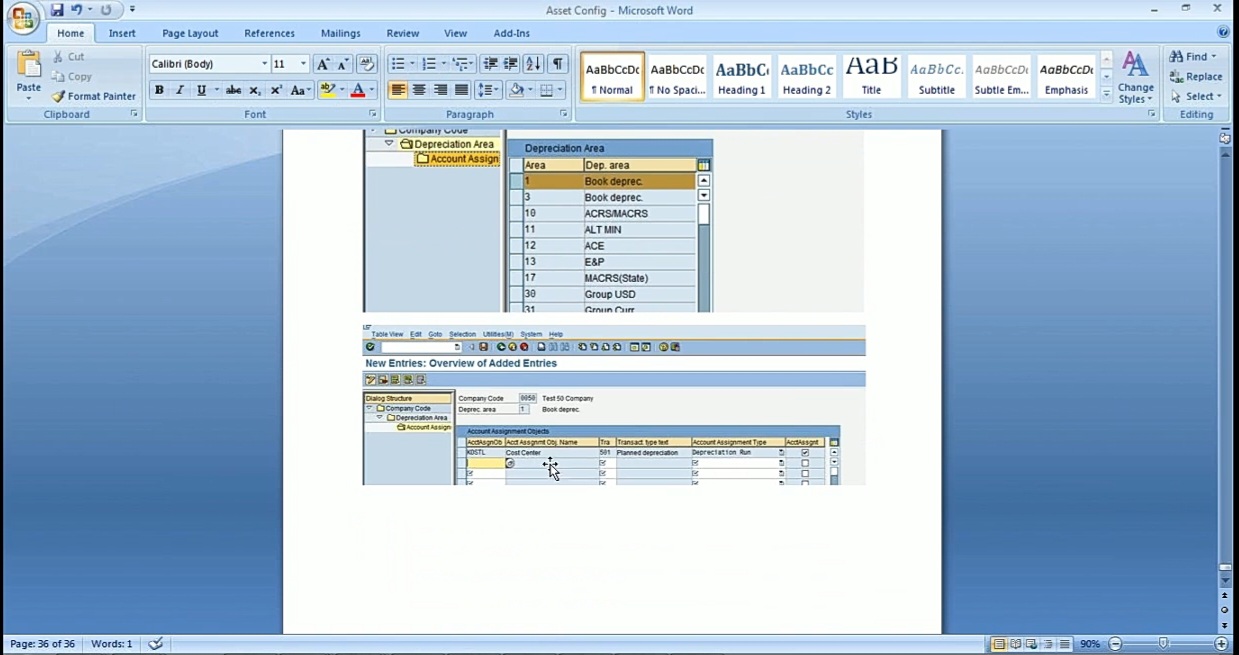1239x655 pixels.
Task: Grow the font size
Action: tap(323, 64)
